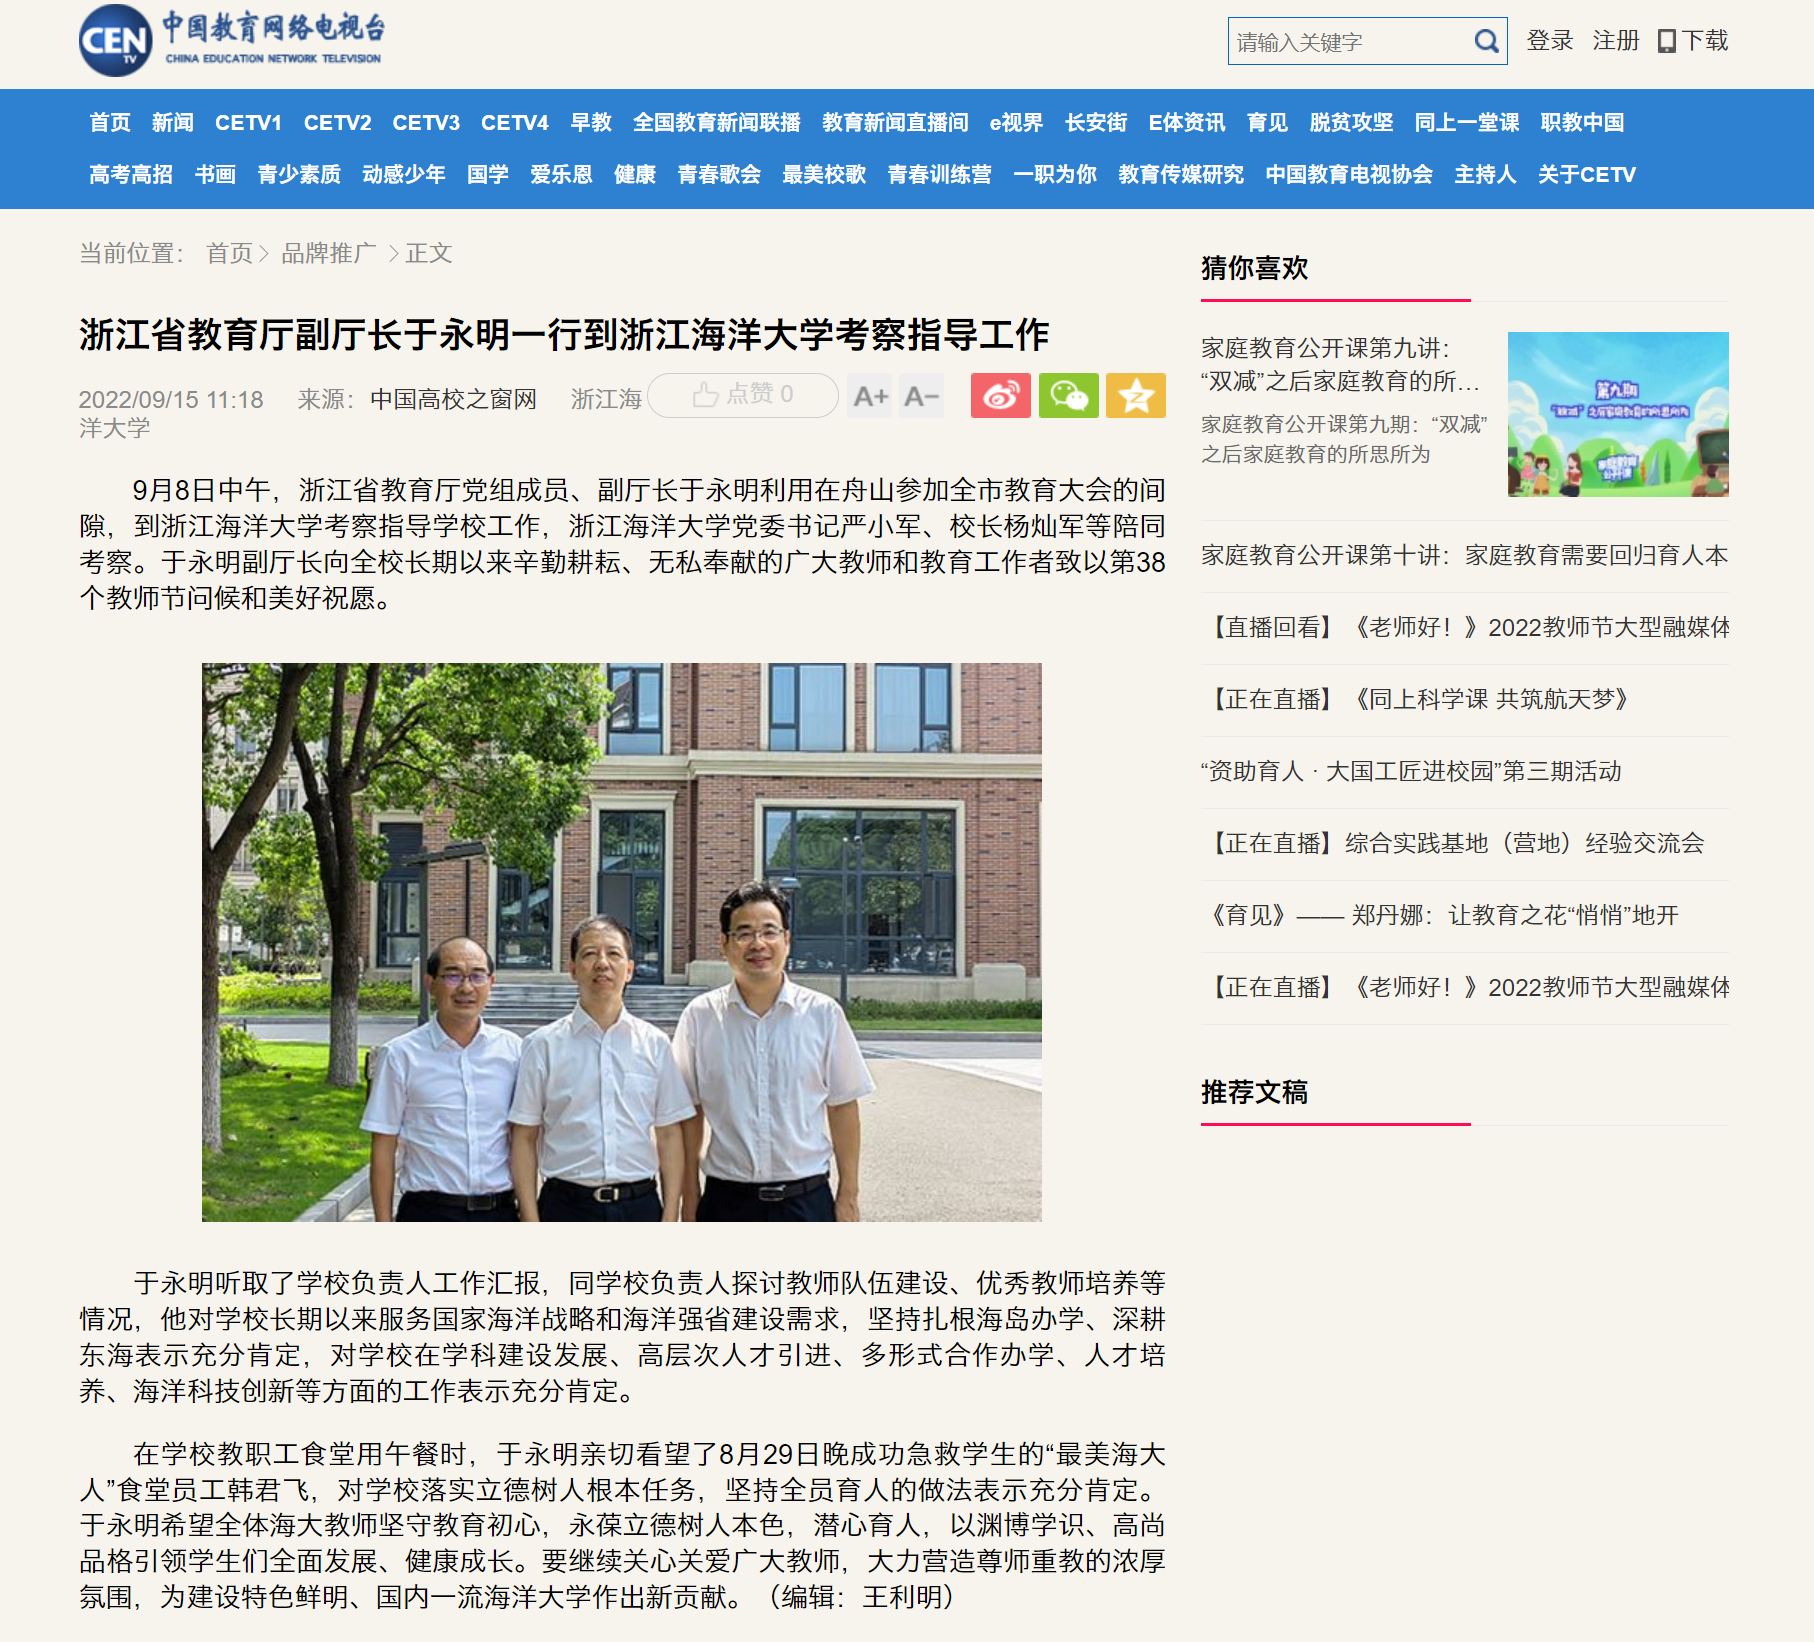
Task: Open 家庭教育公开课第九讲 recommended article title
Action: [1340, 364]
